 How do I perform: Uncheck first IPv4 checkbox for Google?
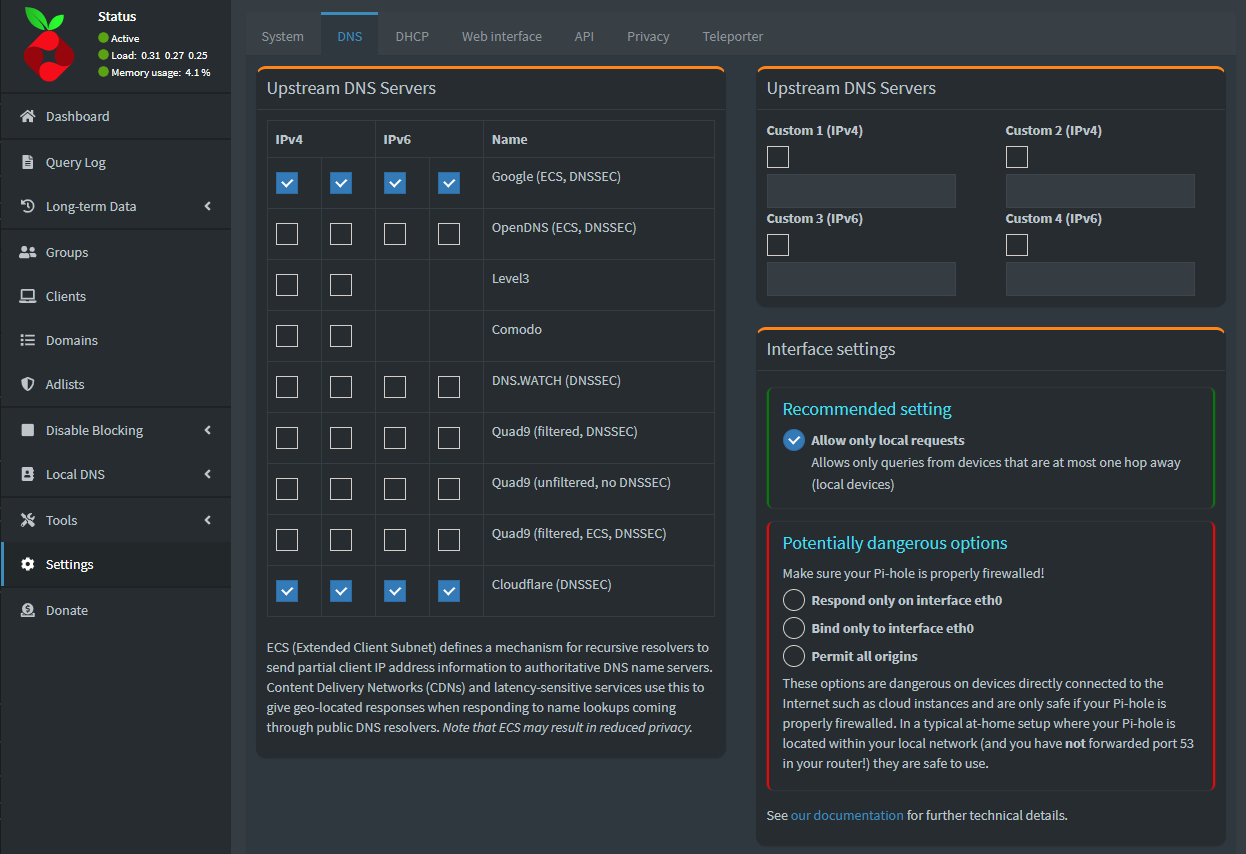coord(287,183)
